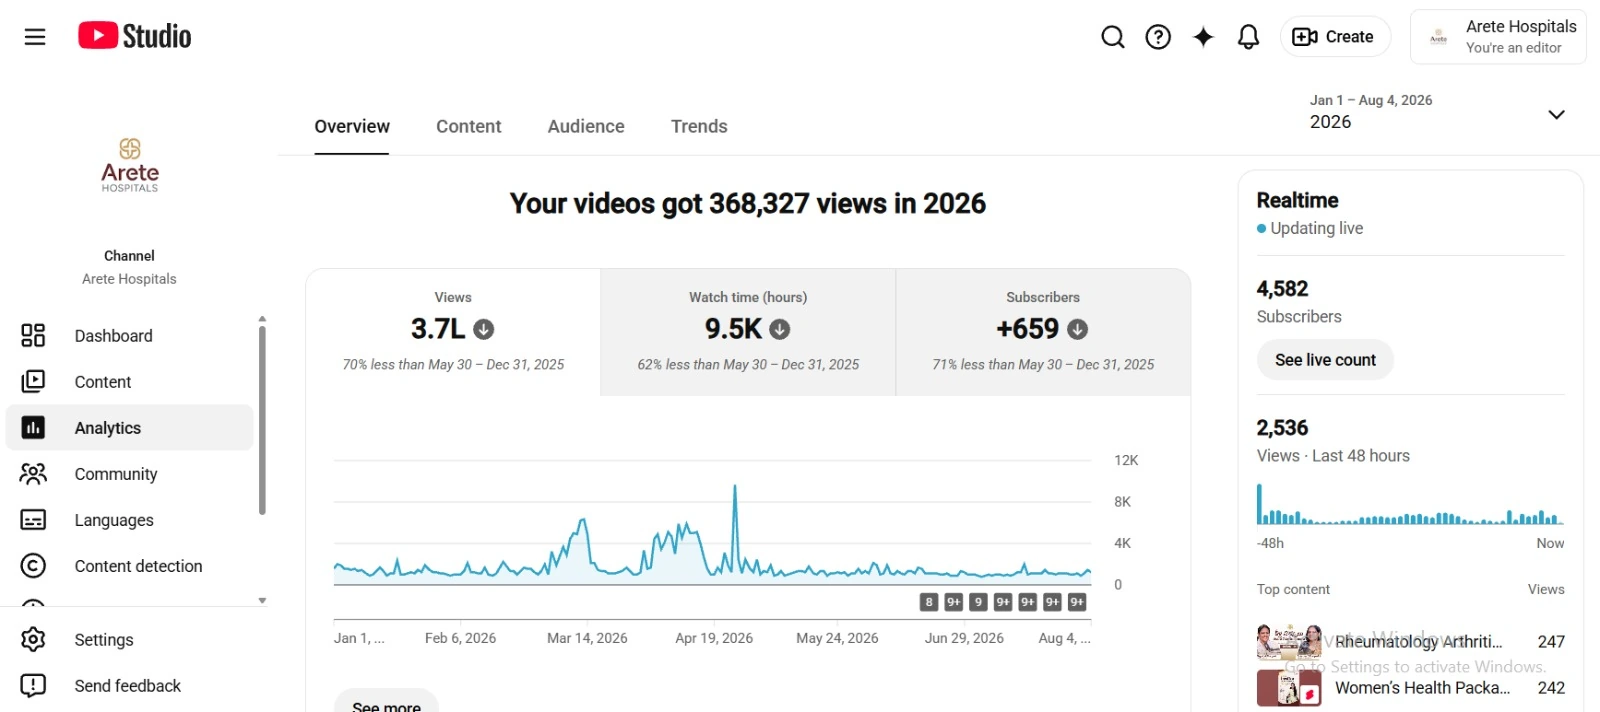Click the down-arrow icon beside +659 subscribers
The height and width of the screenshot is (712, 1600).
click(x=1077, y=329)
